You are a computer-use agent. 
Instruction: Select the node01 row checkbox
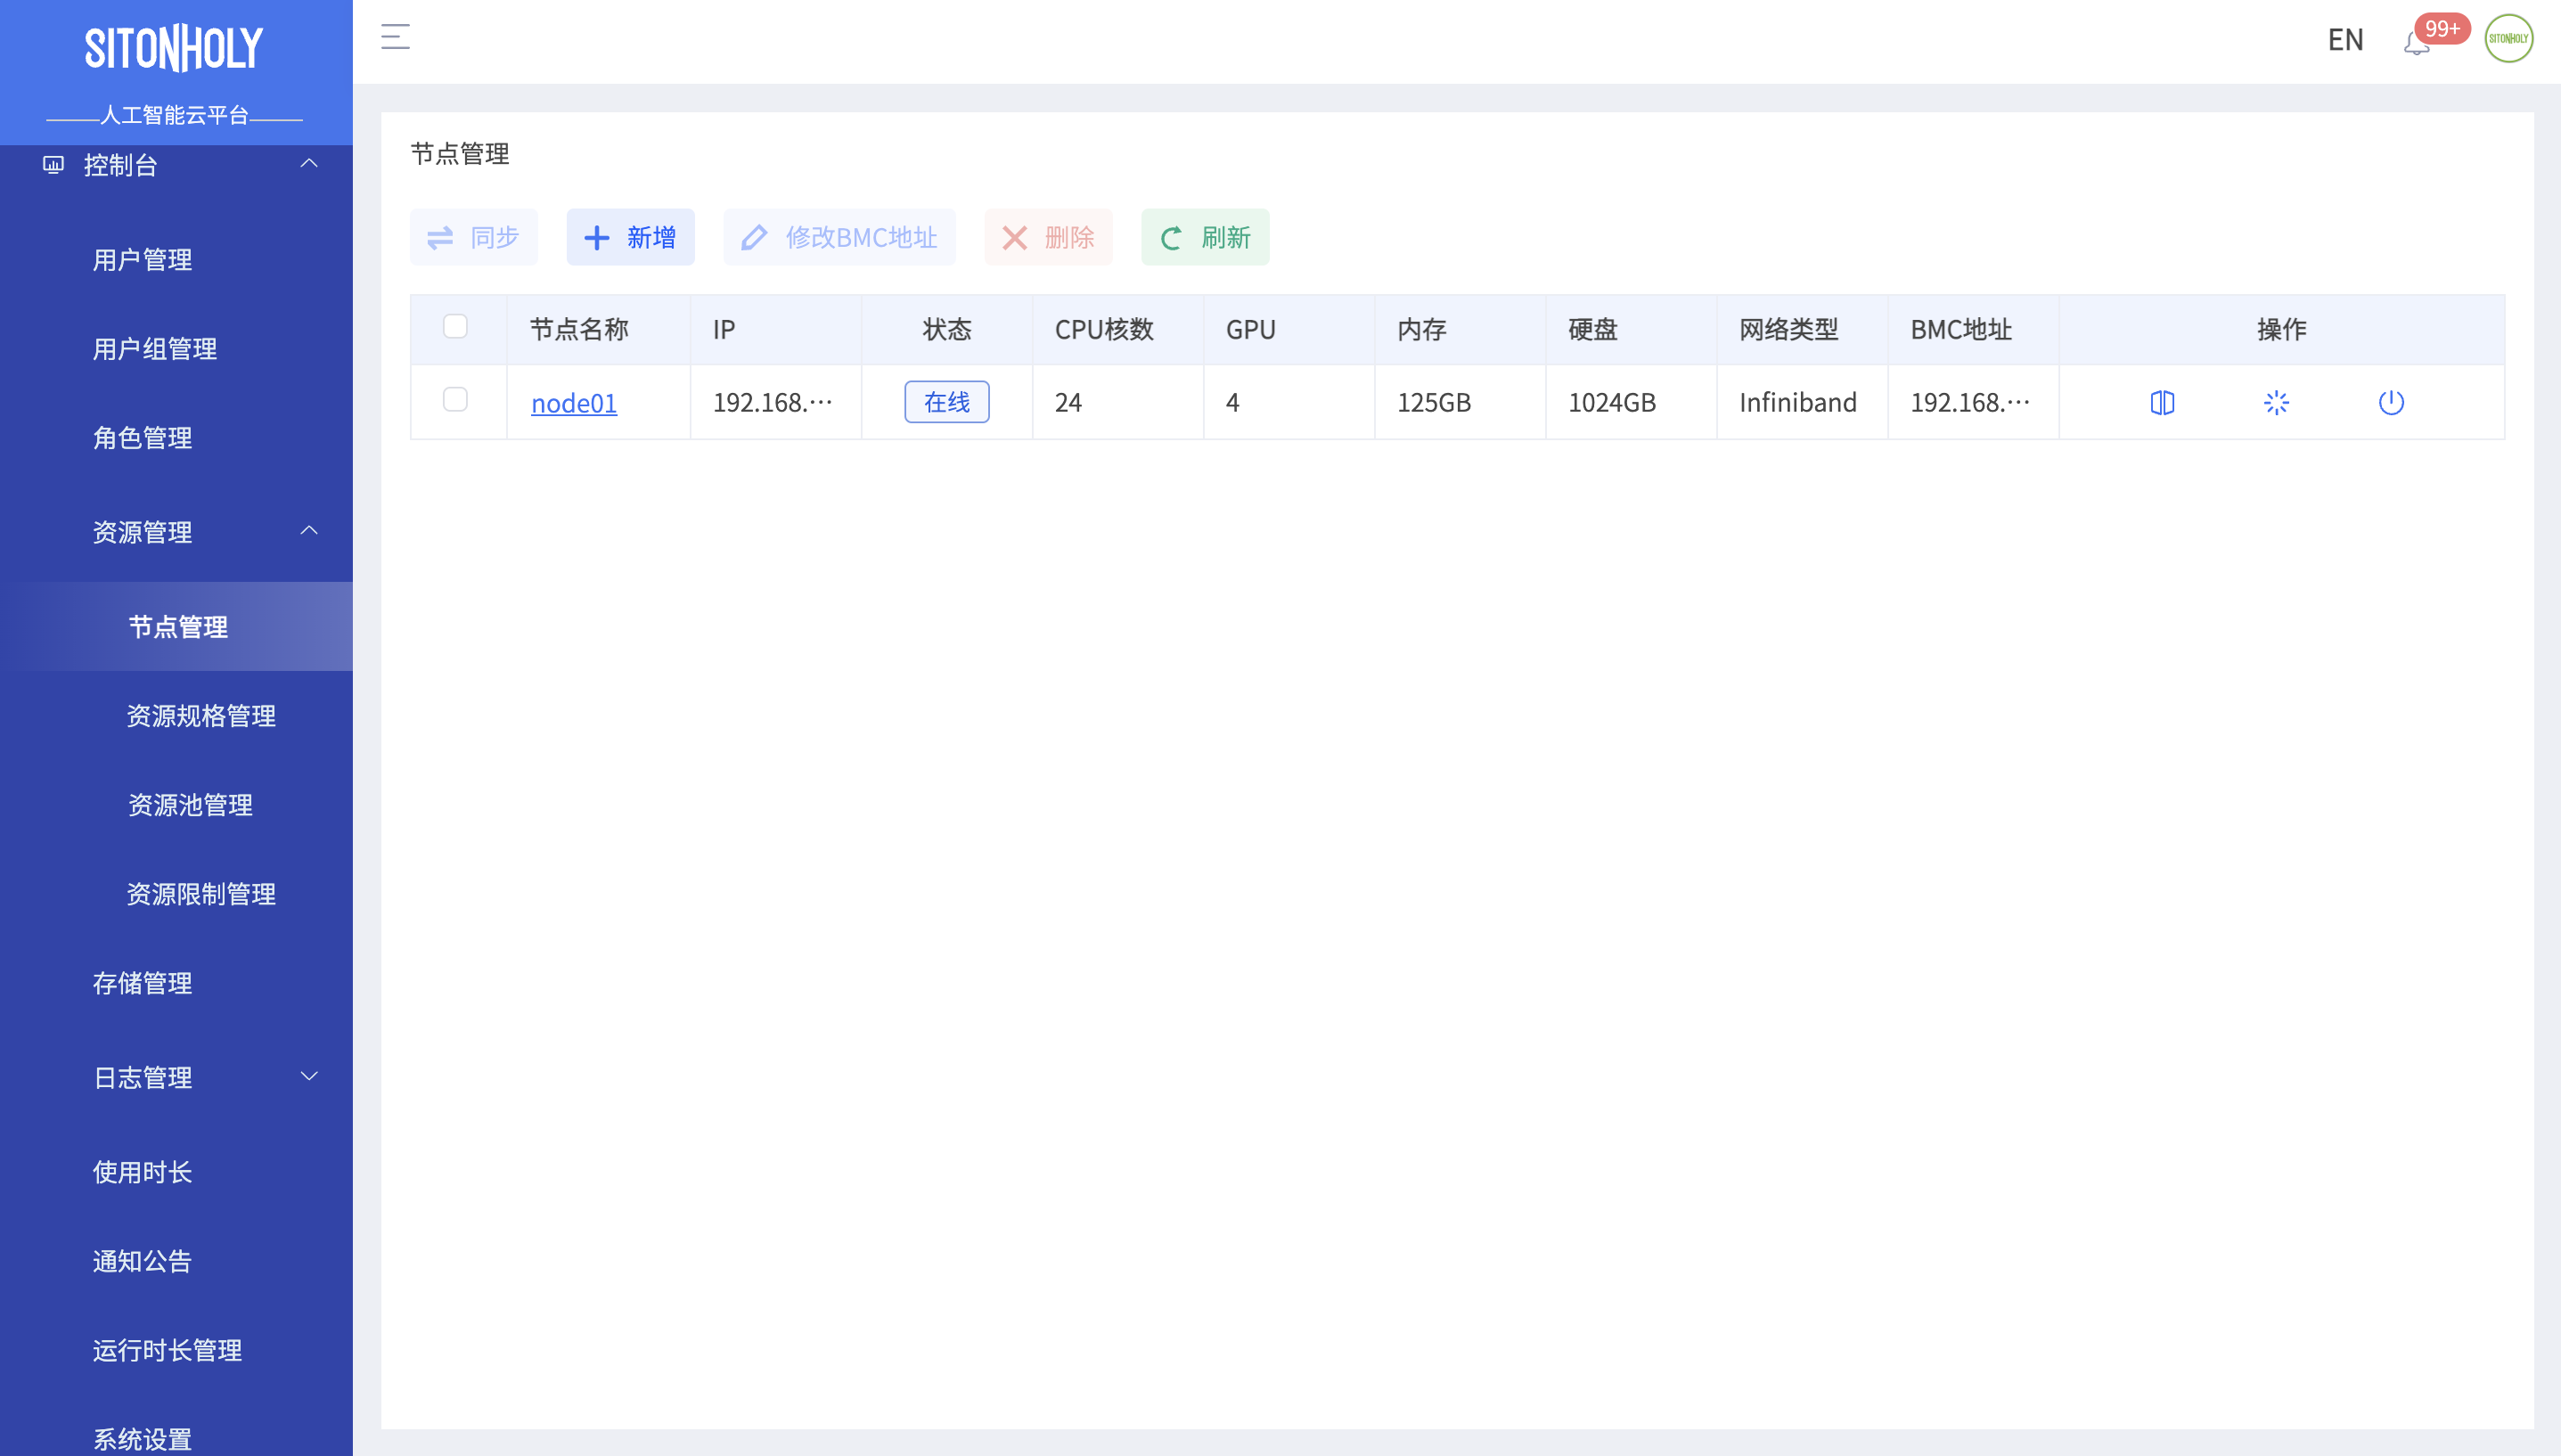[x=455, y=399]
